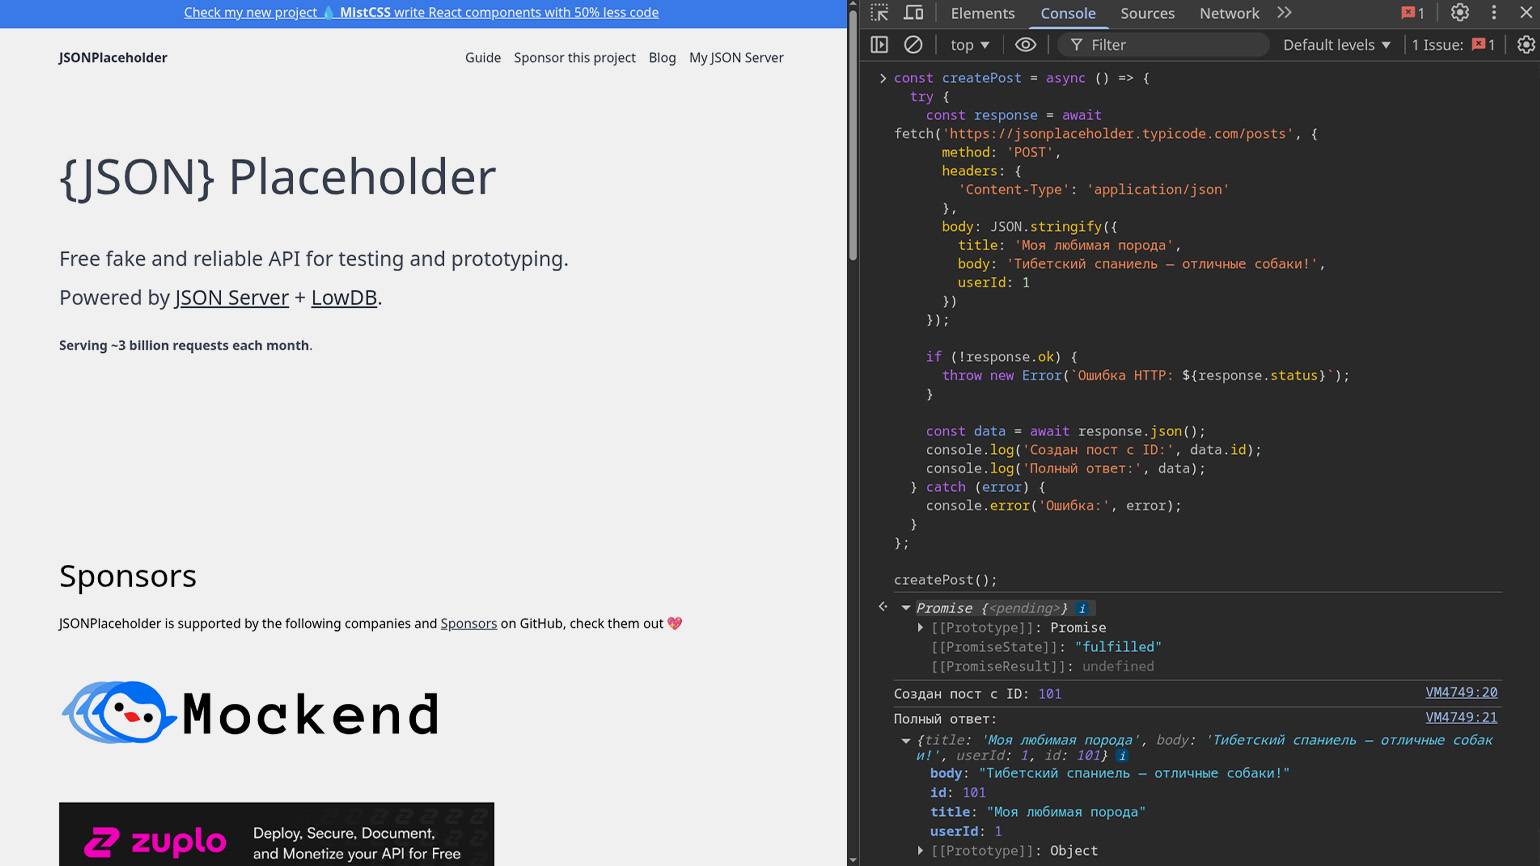The image size is (1540, 866).
Task: Open the 'top' JavaScript context dropdown
Action: point(969,45)
